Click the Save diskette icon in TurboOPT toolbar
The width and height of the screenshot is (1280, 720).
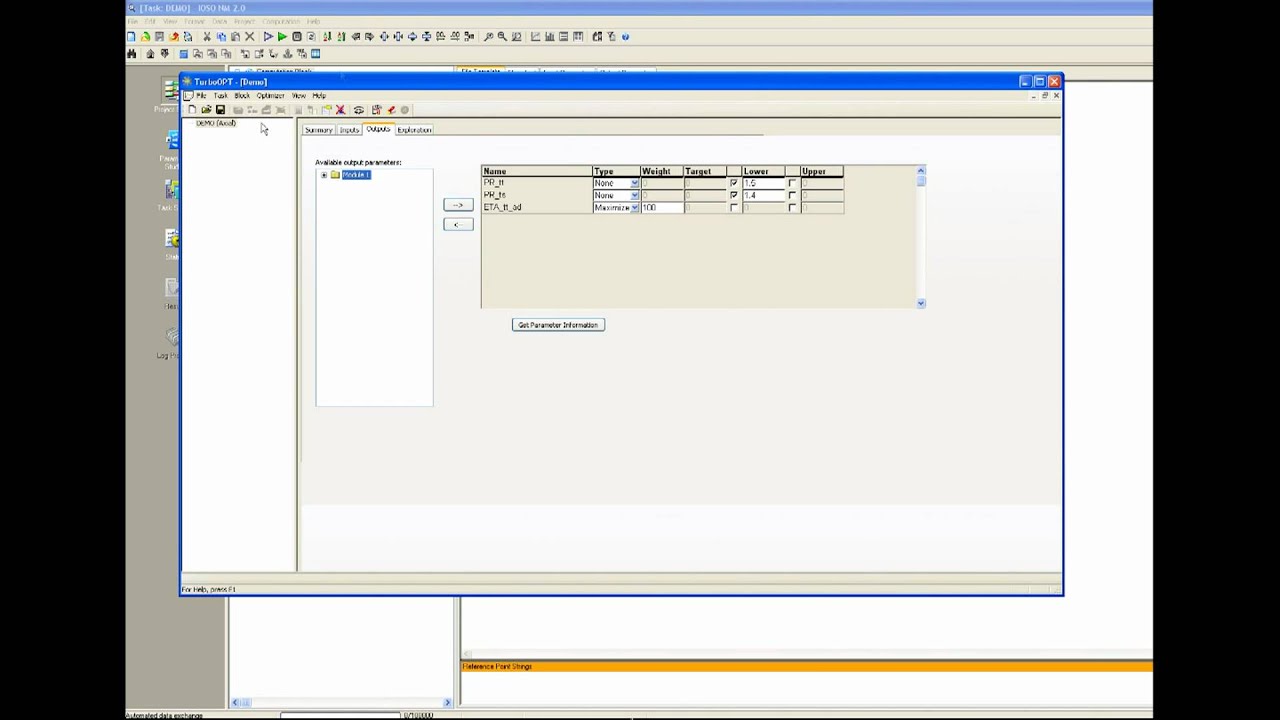click(220, 110)
